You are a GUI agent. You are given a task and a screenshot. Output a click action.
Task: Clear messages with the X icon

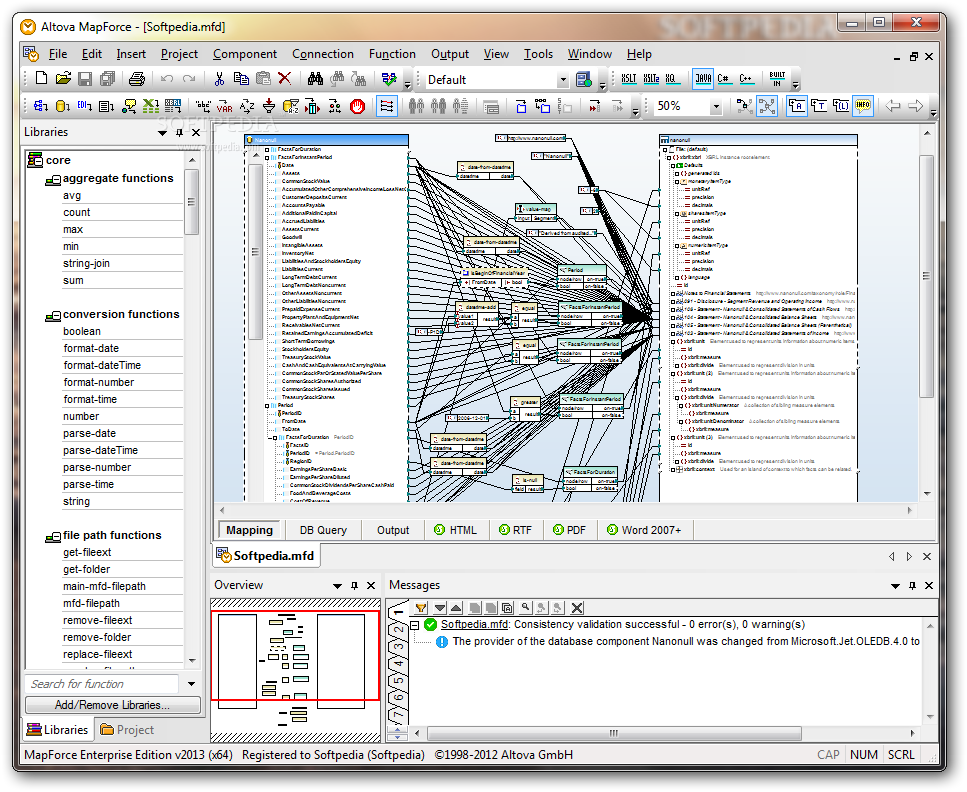click(577, 608)
